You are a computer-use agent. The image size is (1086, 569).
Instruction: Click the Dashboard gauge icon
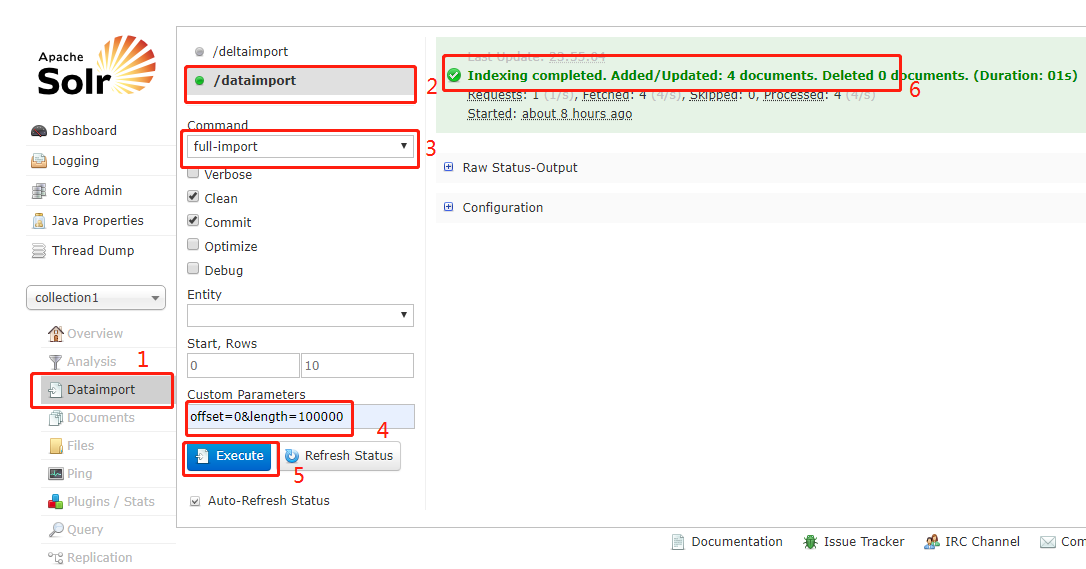[x=39, y=131]
